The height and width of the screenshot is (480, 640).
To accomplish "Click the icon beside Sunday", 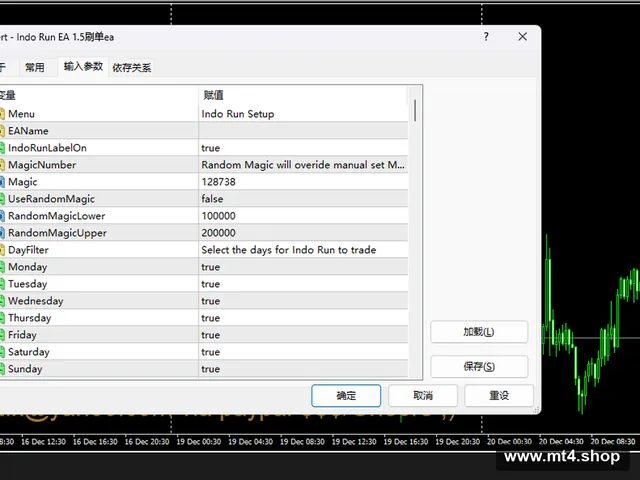I will (2, 369).
